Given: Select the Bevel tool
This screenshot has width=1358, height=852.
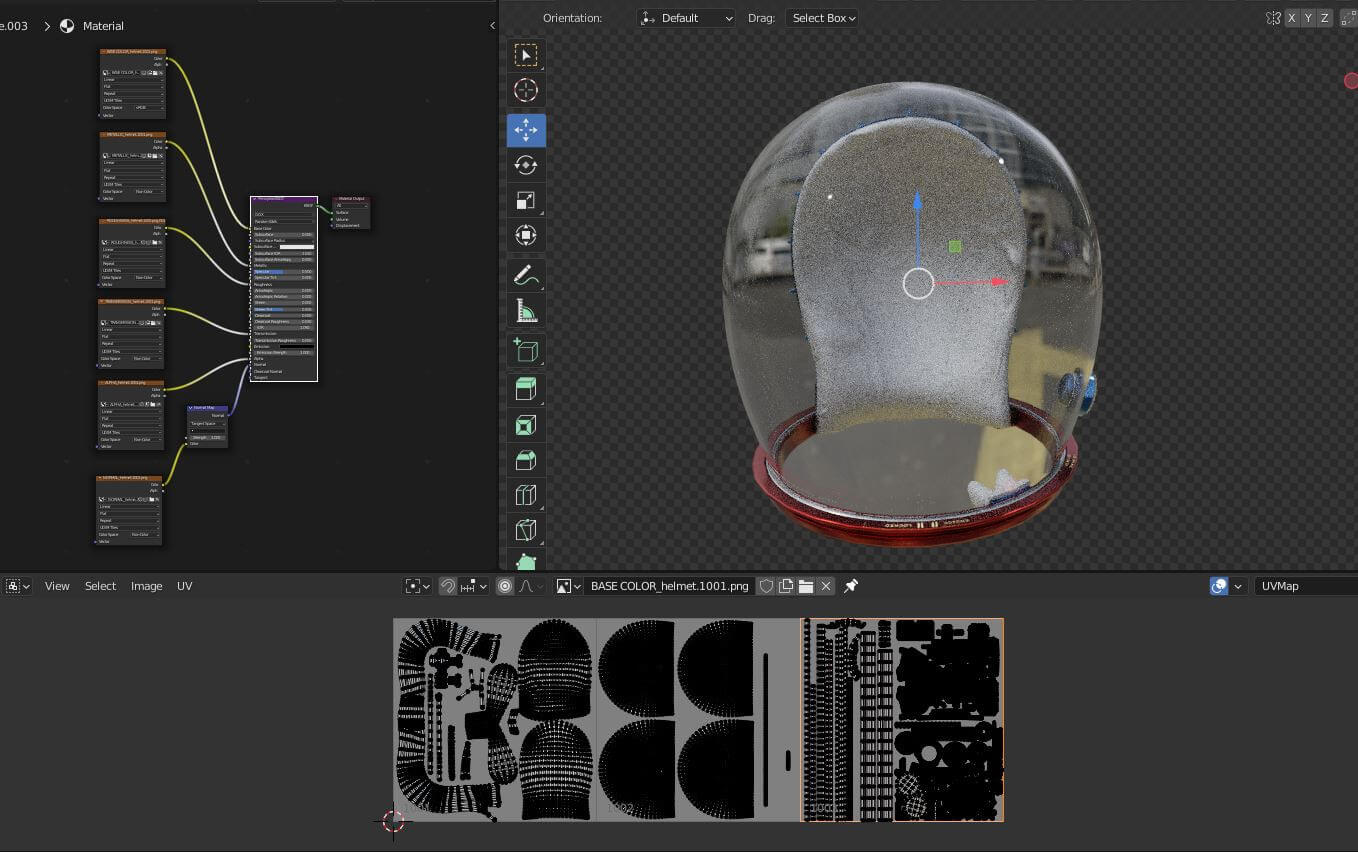Looking at the screenshot, I should [526, 460].
